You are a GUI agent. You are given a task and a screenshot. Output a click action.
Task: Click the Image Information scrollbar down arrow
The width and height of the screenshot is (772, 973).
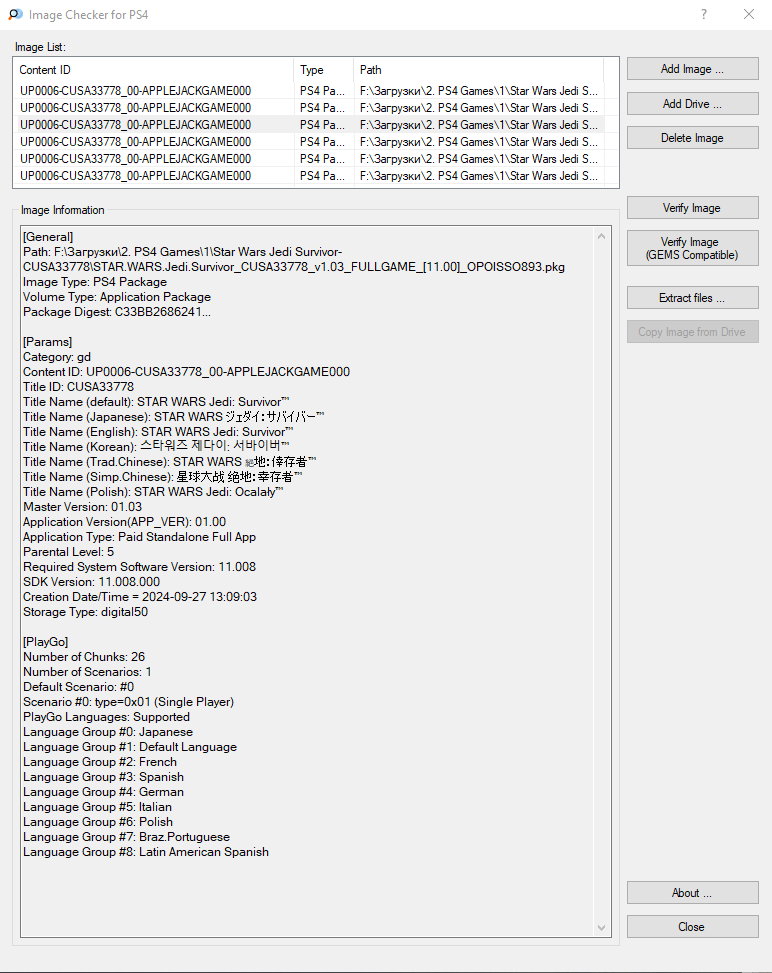coord(601,928)
